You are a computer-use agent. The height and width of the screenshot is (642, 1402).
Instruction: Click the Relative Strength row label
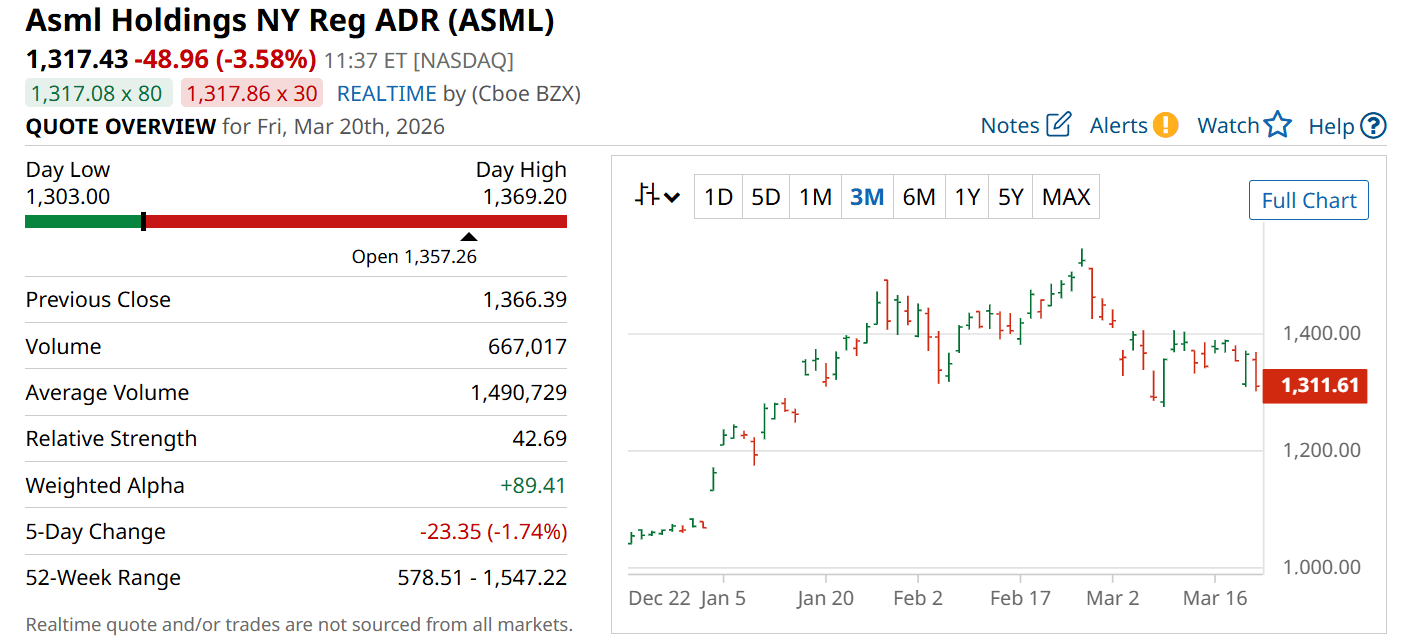tap(111, 439)
